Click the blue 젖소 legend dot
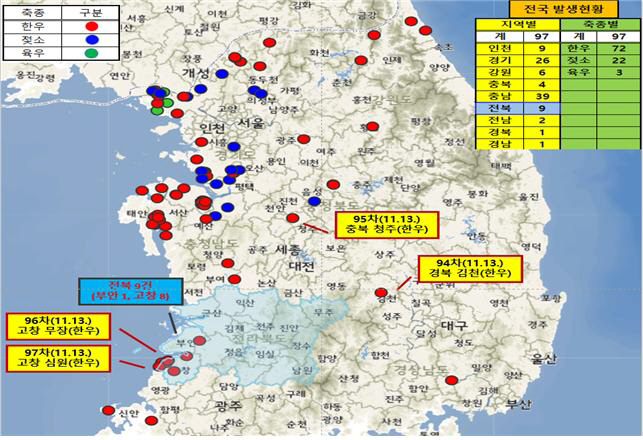643x440 pixels. pos(92,40)
